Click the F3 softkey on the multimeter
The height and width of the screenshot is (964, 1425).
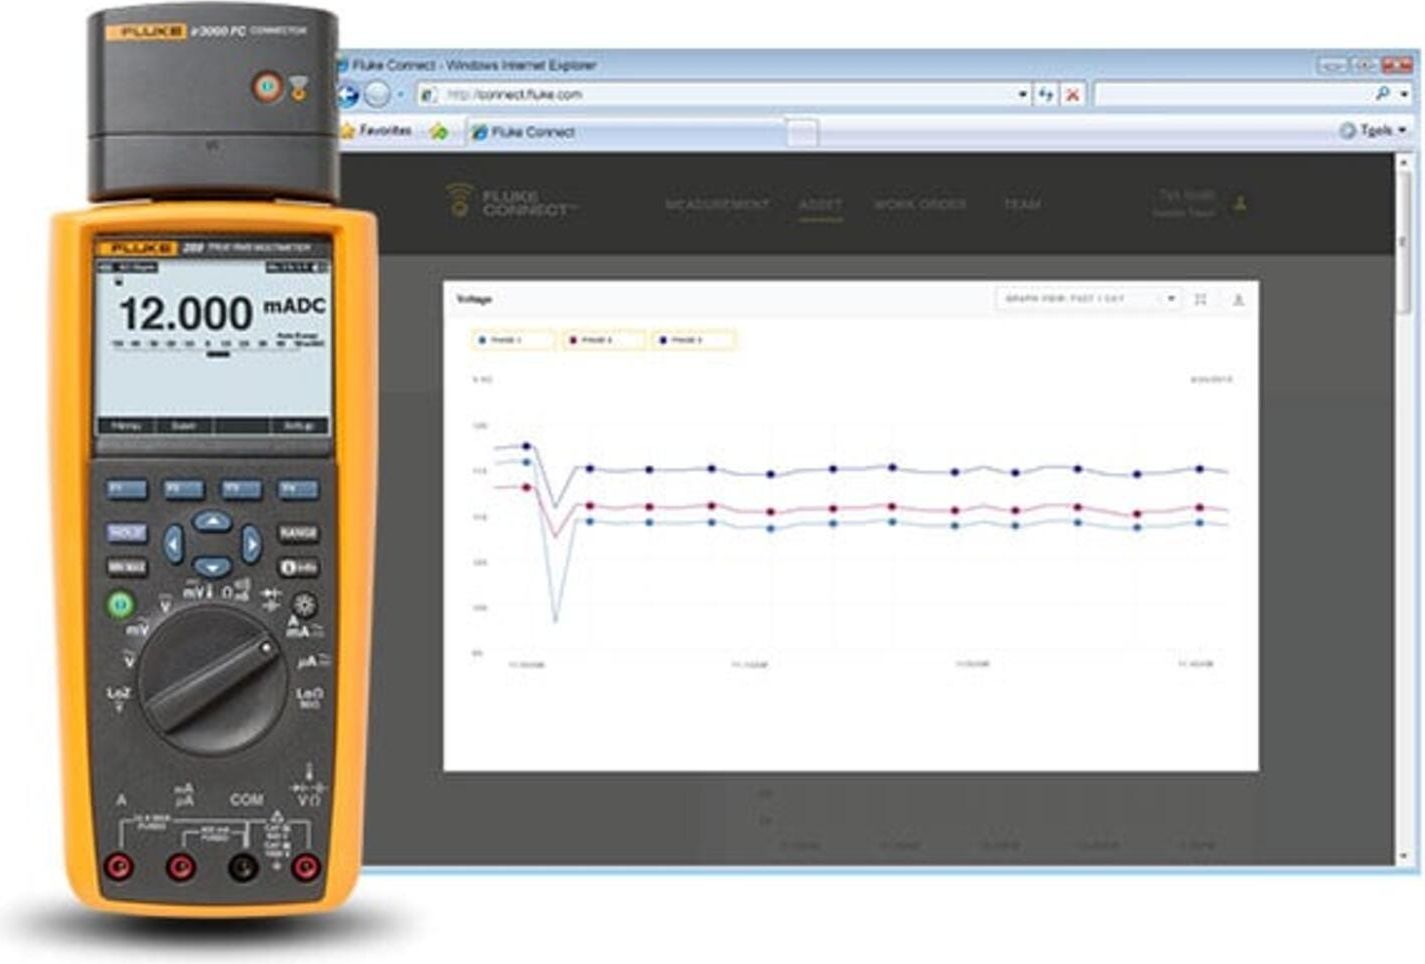pyautogui.click(x=241, y=489)
